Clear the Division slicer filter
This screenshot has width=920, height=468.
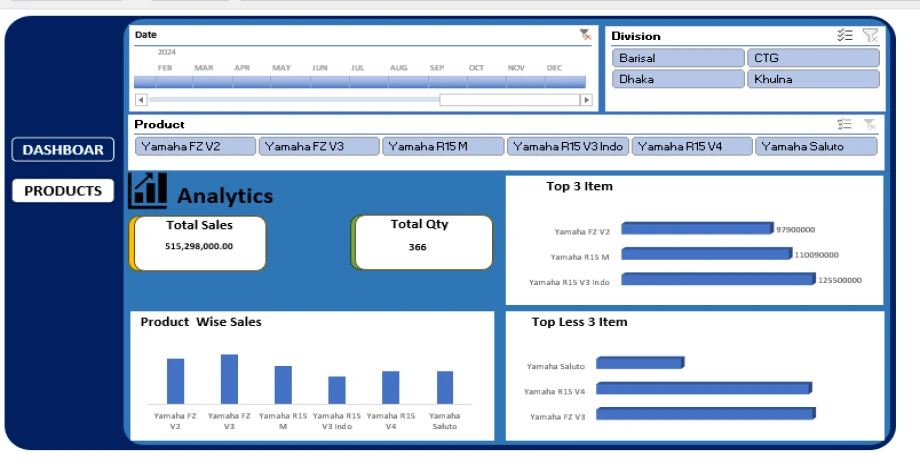pos(870,35)
